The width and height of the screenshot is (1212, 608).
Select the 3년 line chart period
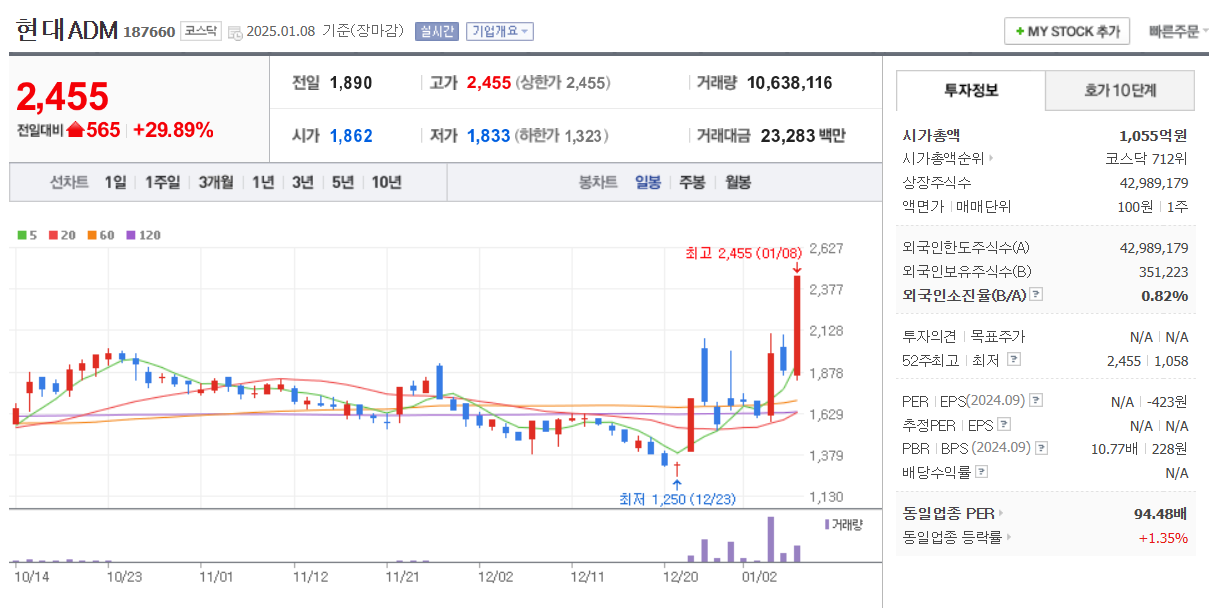tap(302, 182)
